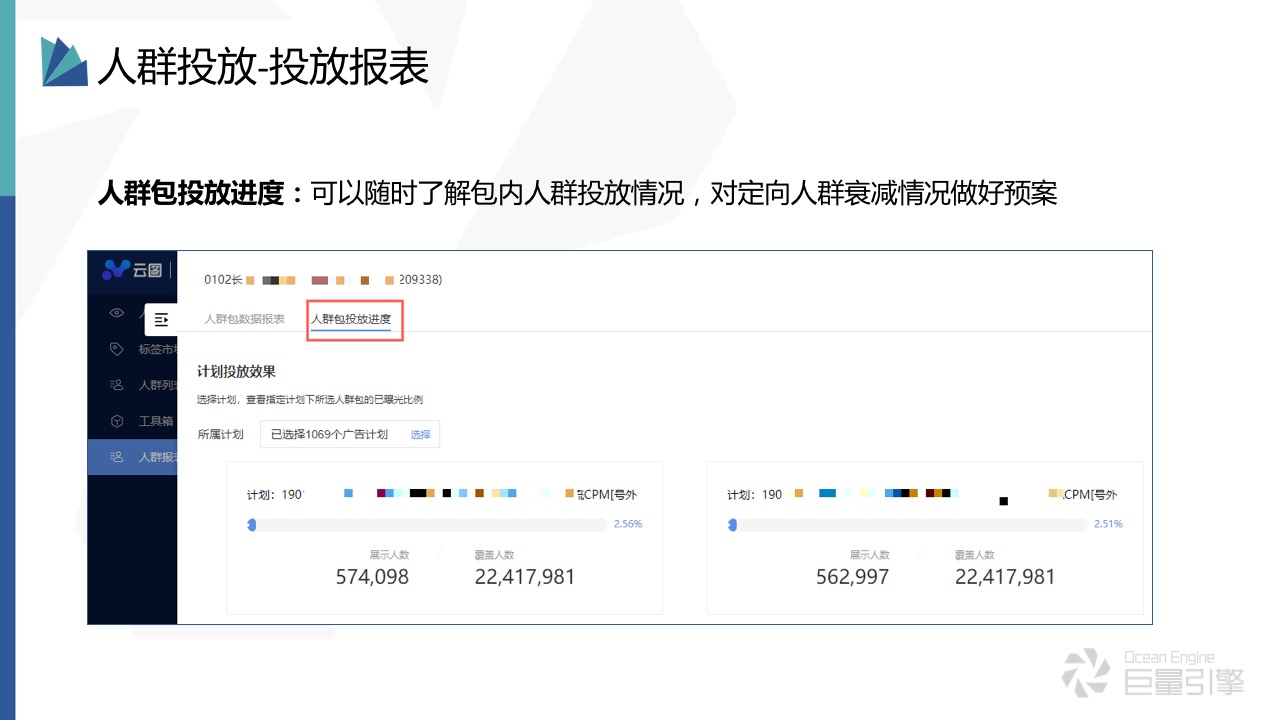Viewport: 1280px width, 720px height.
Task: Click the 2.51% progress bar
Action: tap(908, 524)
